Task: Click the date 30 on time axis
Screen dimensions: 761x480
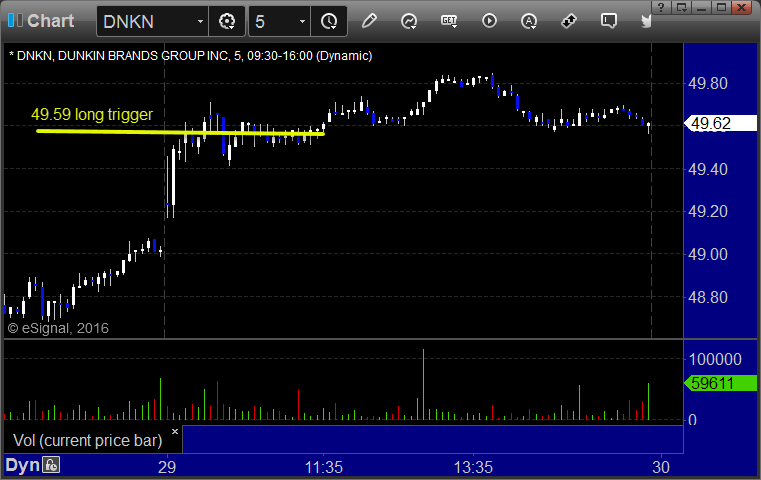Action: coord(661,467)
